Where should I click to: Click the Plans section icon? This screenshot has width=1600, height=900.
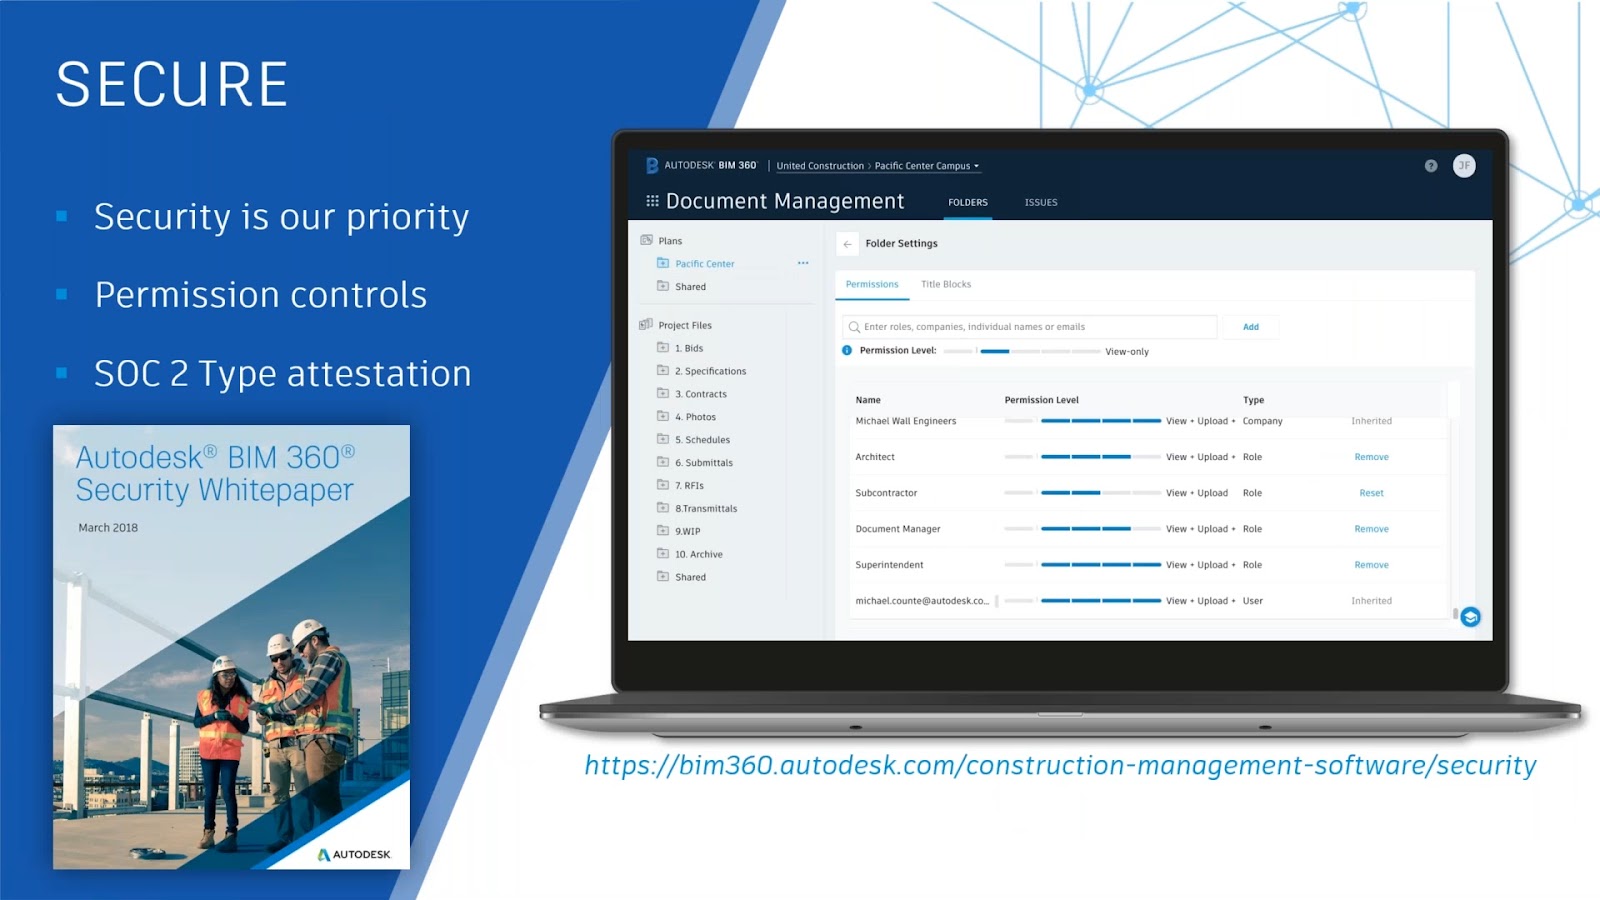coord(646,240)
